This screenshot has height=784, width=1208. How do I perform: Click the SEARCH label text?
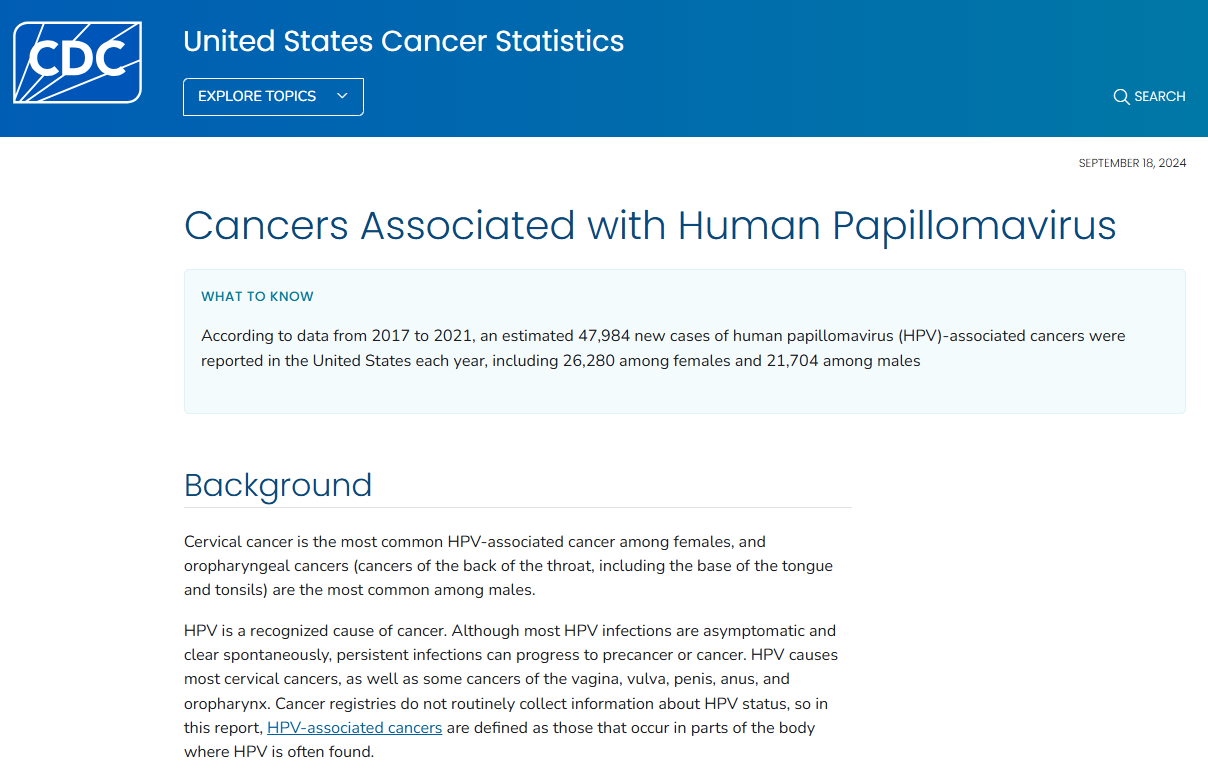coord(1160,96)
